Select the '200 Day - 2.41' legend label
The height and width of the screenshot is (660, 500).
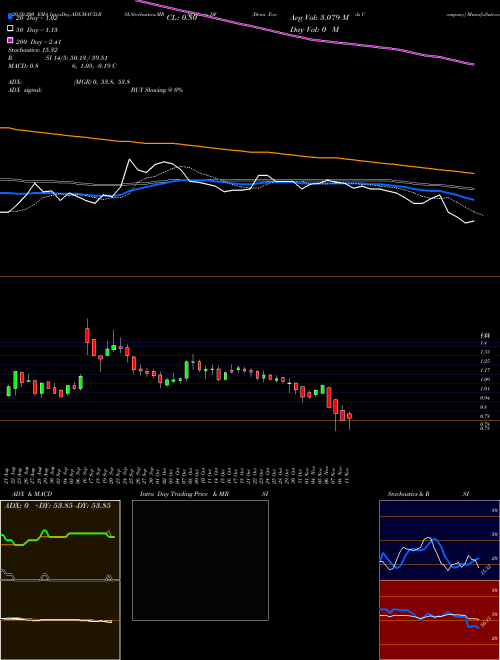(38, 42)
